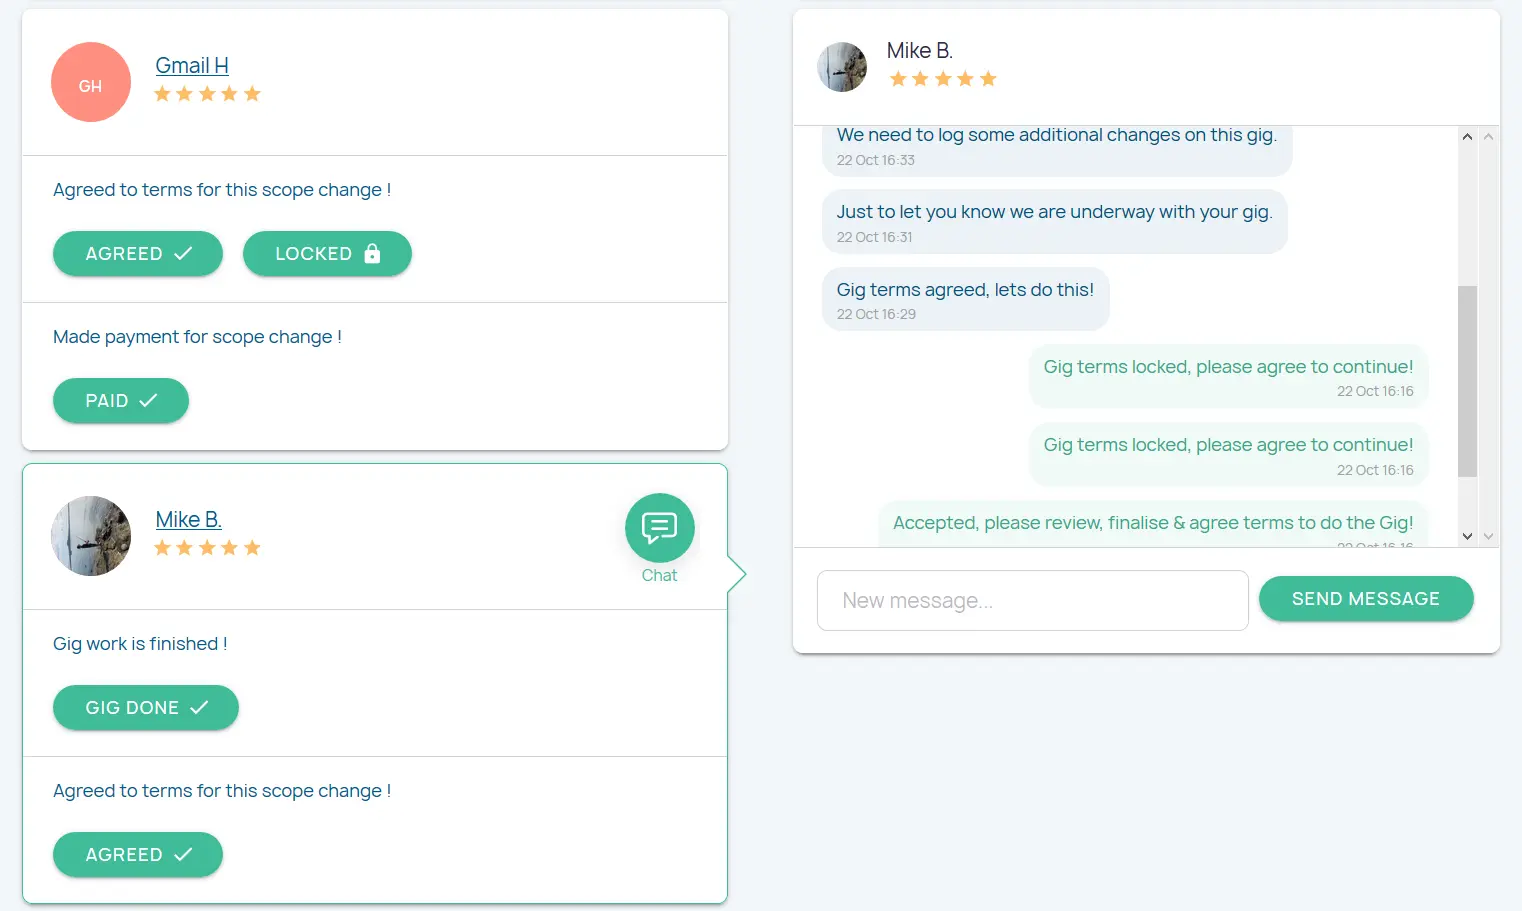Click the lock icon on LOCKED button
1522x911 pixels.
[x=372, y=253]
